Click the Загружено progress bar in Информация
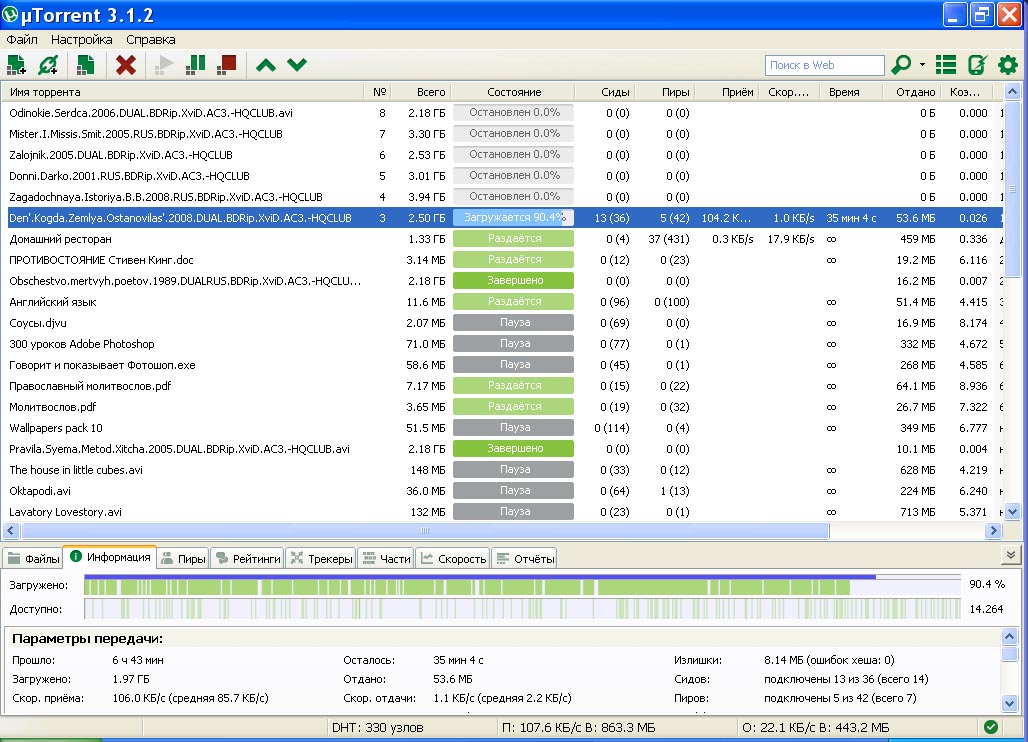Screen dimensions: 1028x742 click(523, 585)
